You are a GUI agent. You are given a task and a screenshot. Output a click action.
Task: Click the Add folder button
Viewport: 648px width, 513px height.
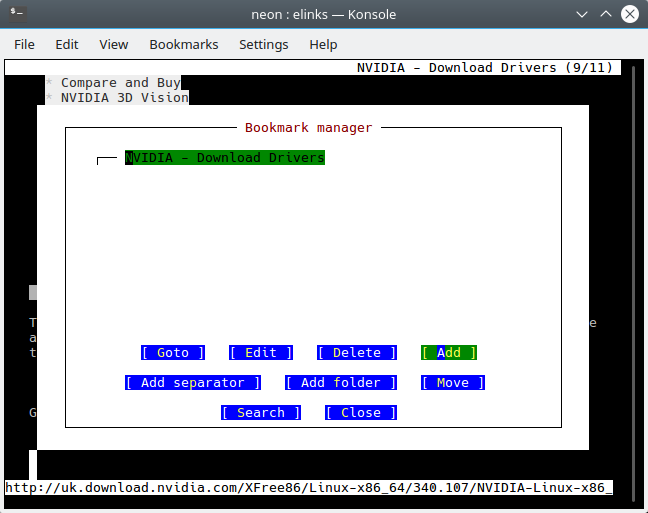(341, 383)
